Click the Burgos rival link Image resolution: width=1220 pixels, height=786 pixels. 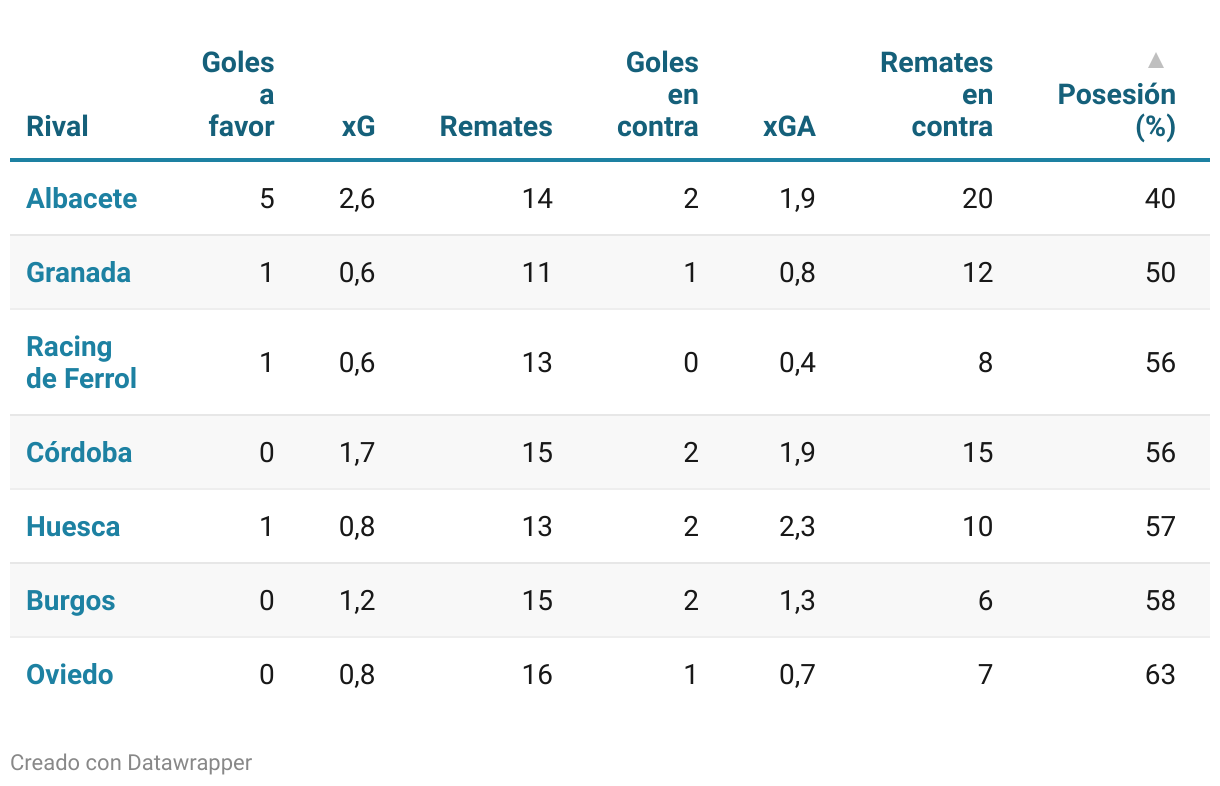tap(71, 600)
